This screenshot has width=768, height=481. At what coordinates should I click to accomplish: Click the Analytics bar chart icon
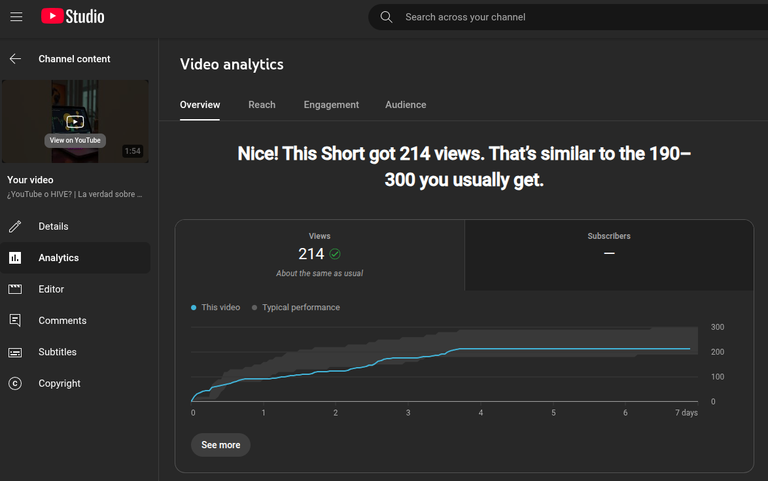(15, 258)
